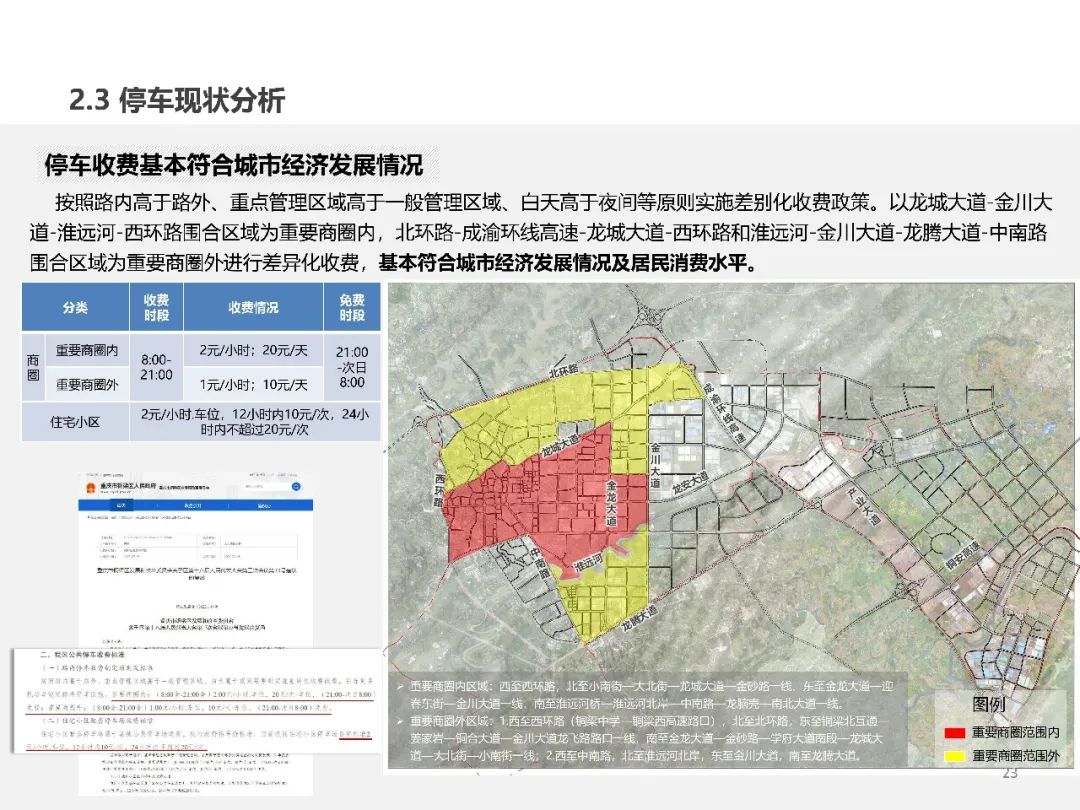Click the "中南路" road label on the map
Viewport: 1080px width, 810px height.
point(539,563)
